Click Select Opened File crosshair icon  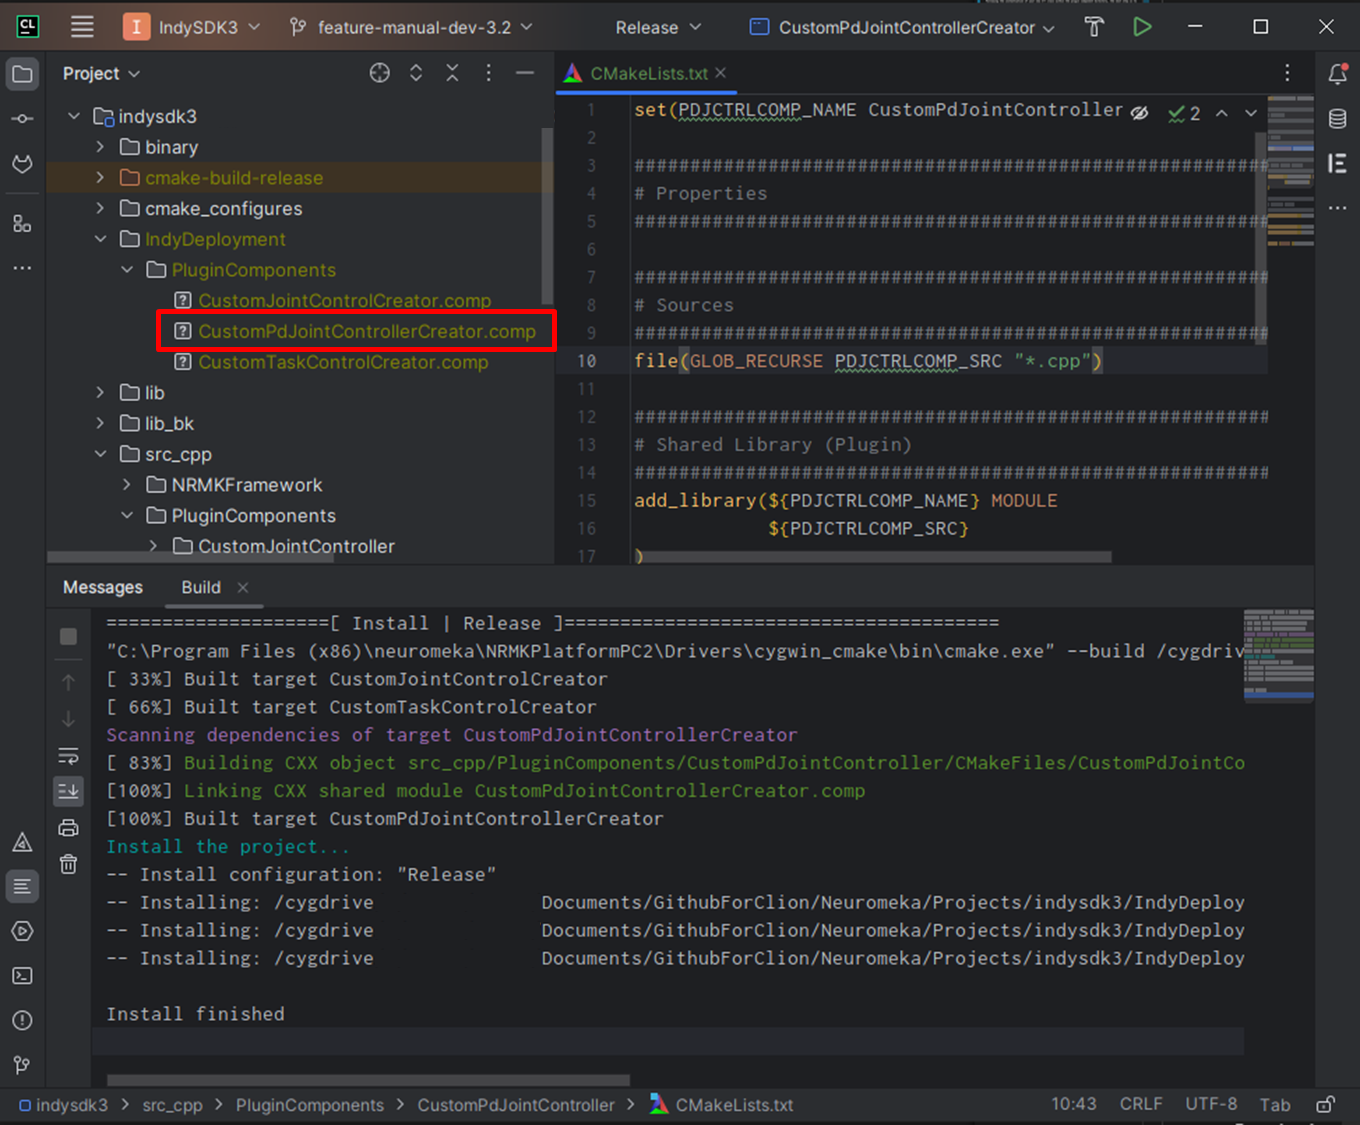click(380, 73)
